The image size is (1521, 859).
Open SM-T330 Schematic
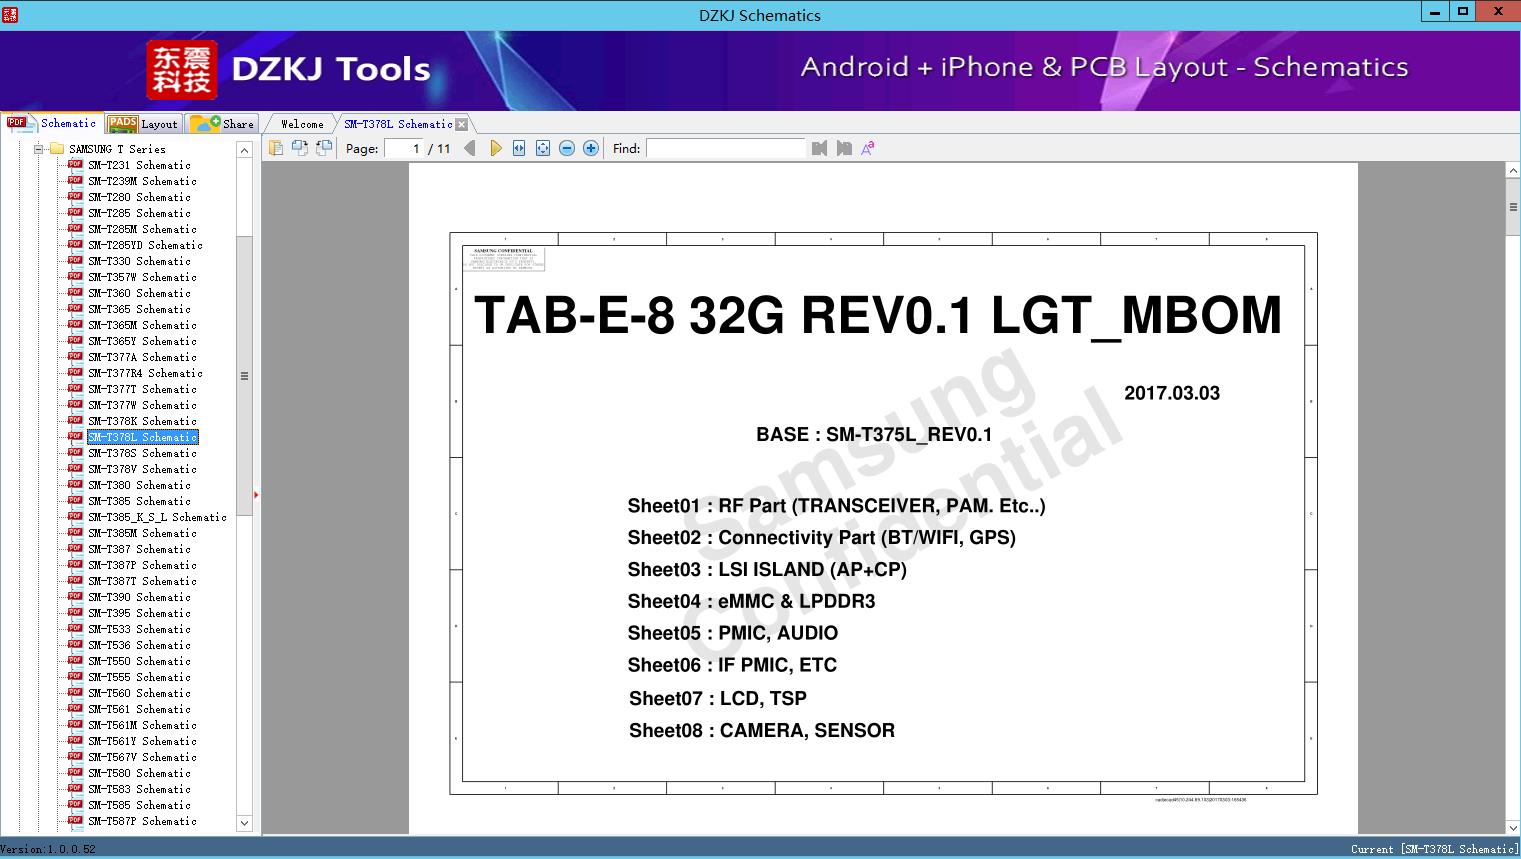[x=139, y=261]
